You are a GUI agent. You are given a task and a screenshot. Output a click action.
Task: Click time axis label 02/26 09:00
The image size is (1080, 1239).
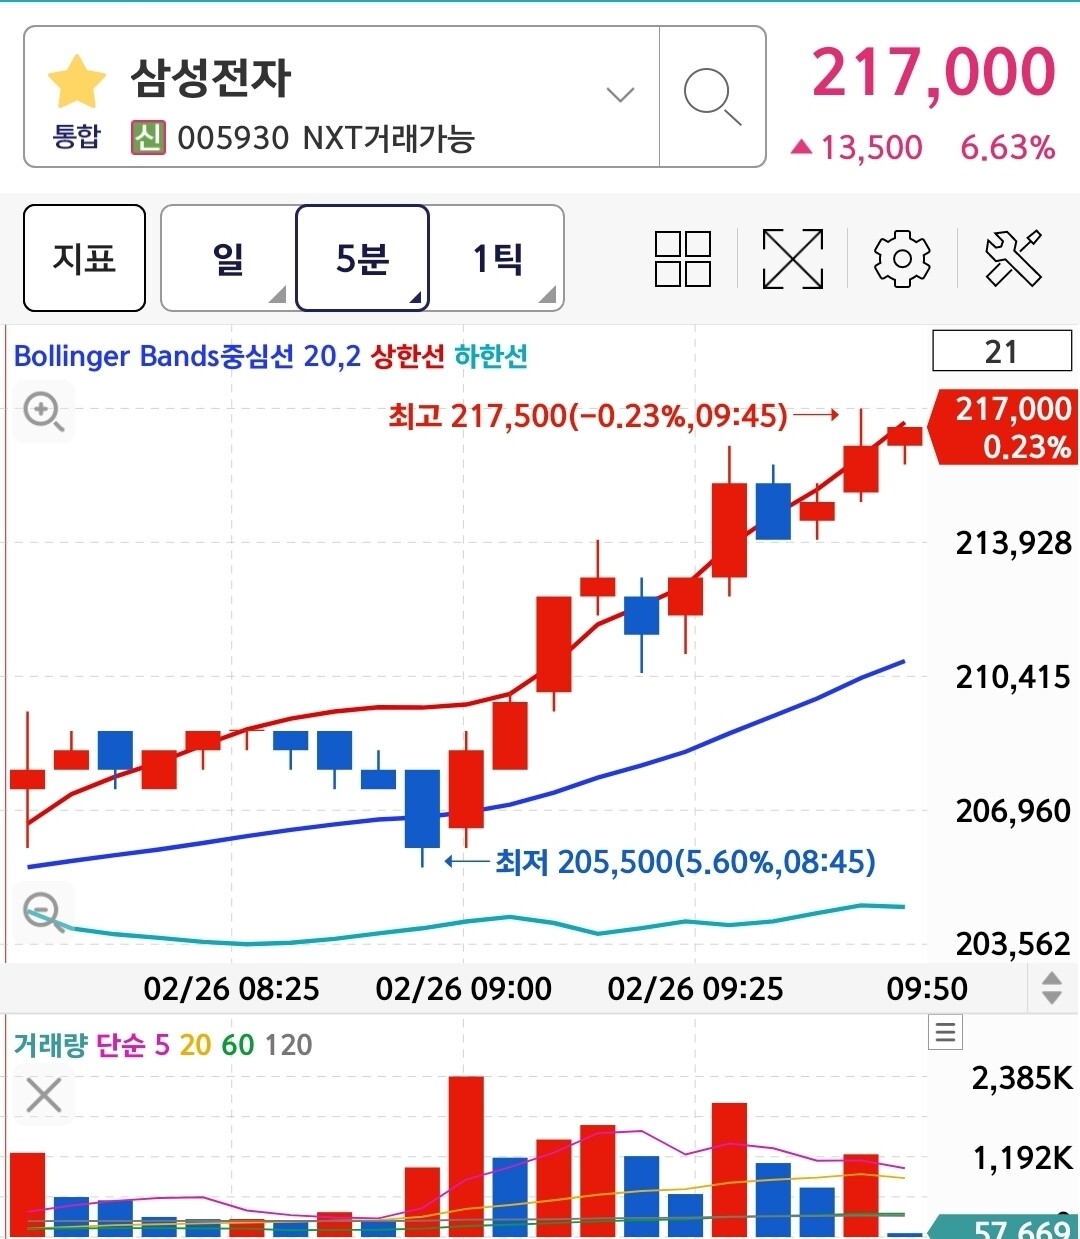(463, 989)
